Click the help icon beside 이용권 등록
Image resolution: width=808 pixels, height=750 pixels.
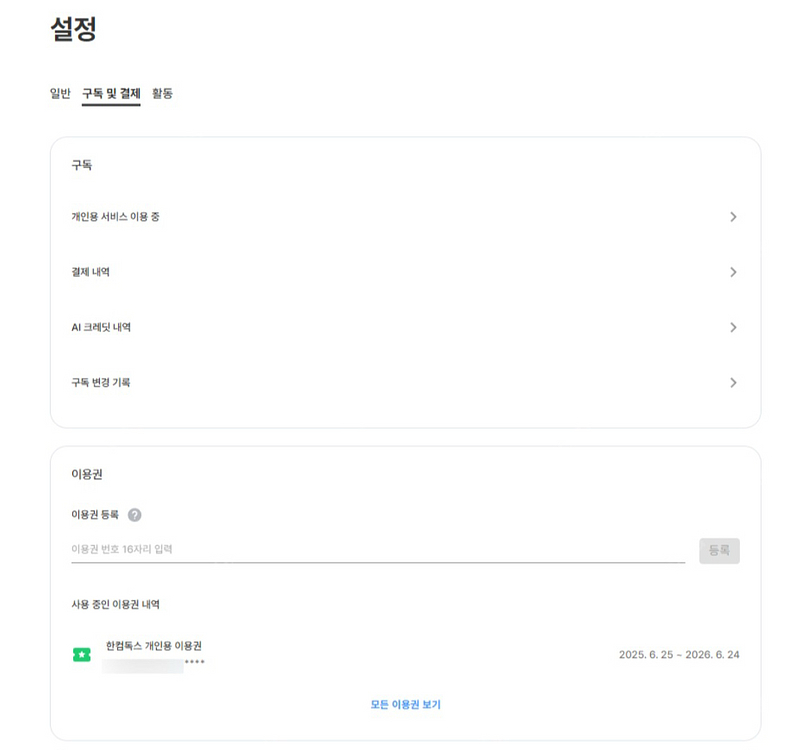135,515
